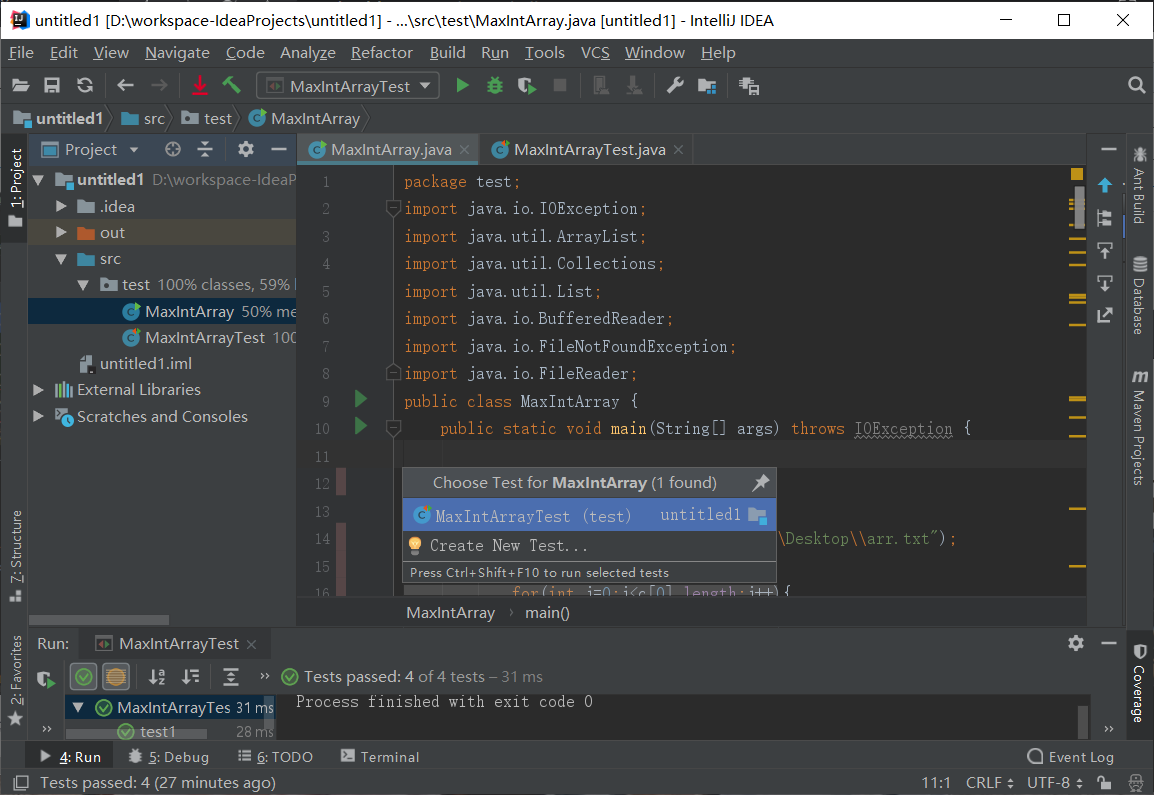Open the Event Log
The height and width of the screenshot is (795, 1154).
(1070, 757)
